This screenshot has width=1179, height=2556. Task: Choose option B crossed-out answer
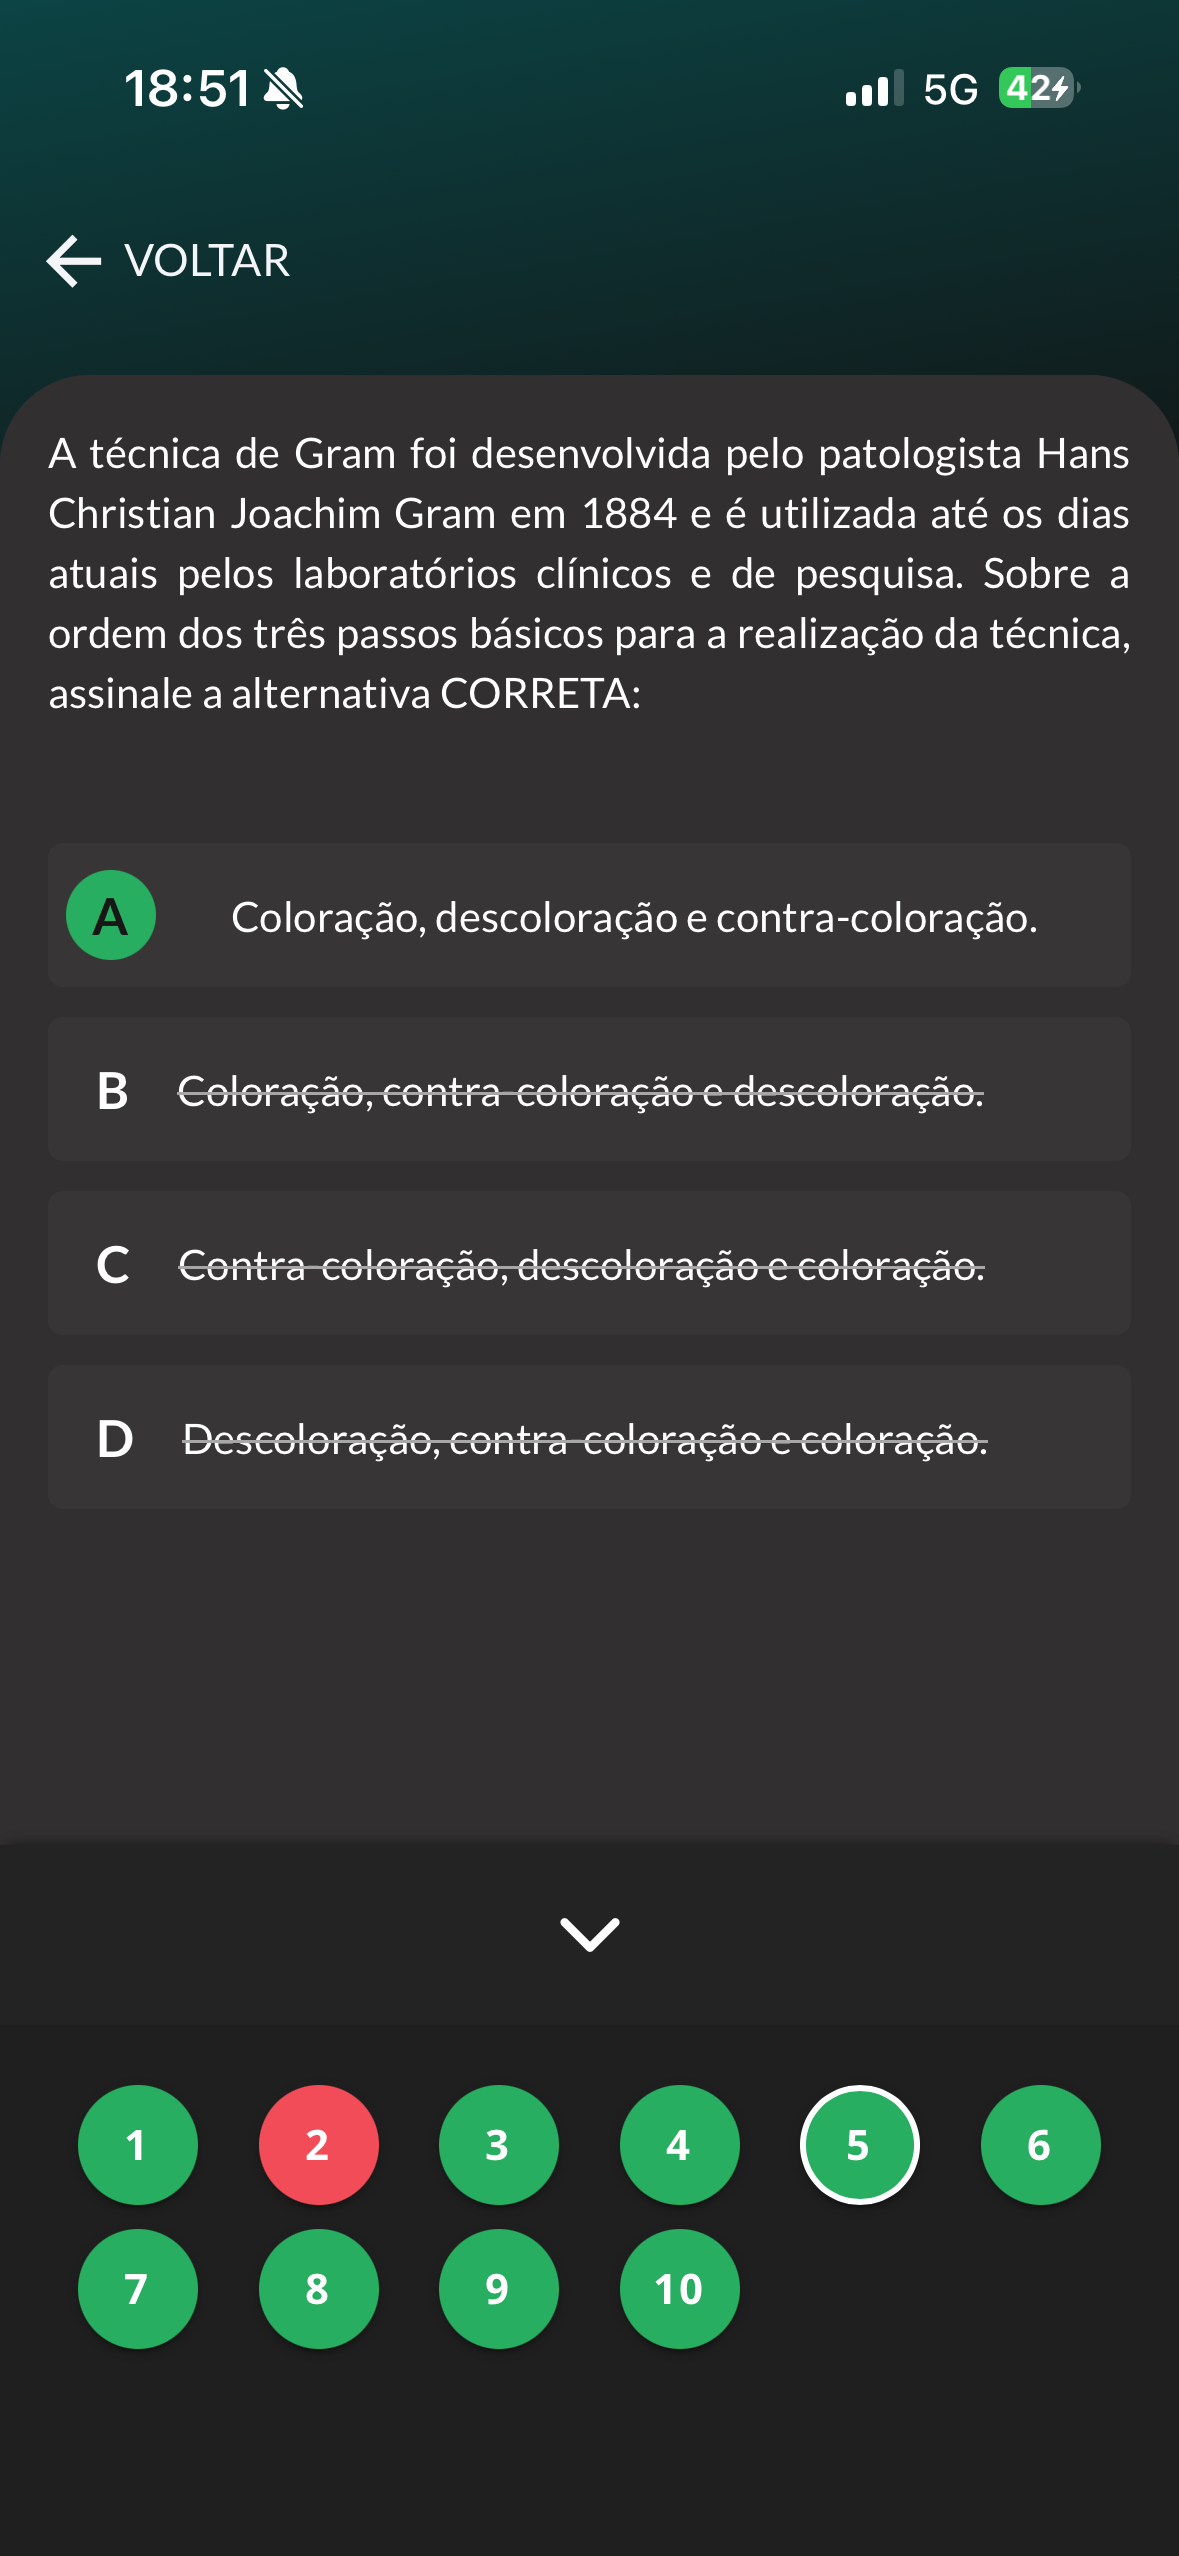click(589, 1090)
